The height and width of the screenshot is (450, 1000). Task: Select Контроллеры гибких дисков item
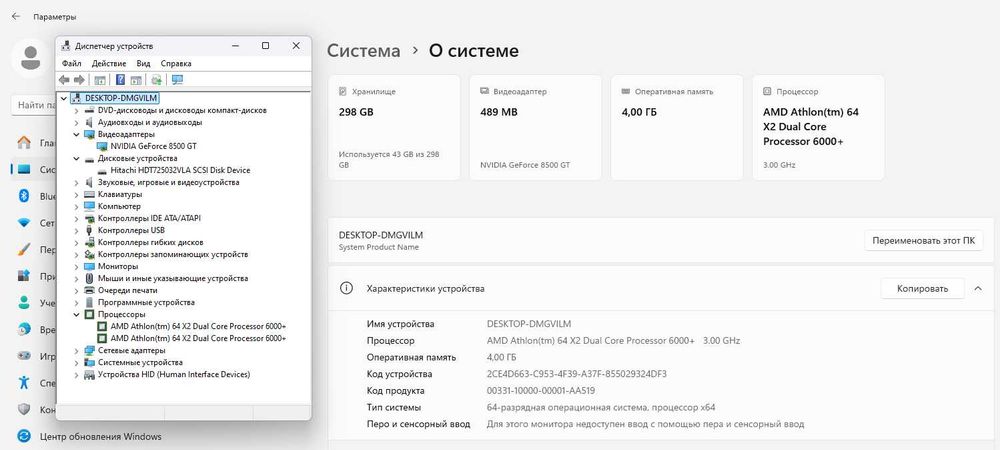(151, 242)
